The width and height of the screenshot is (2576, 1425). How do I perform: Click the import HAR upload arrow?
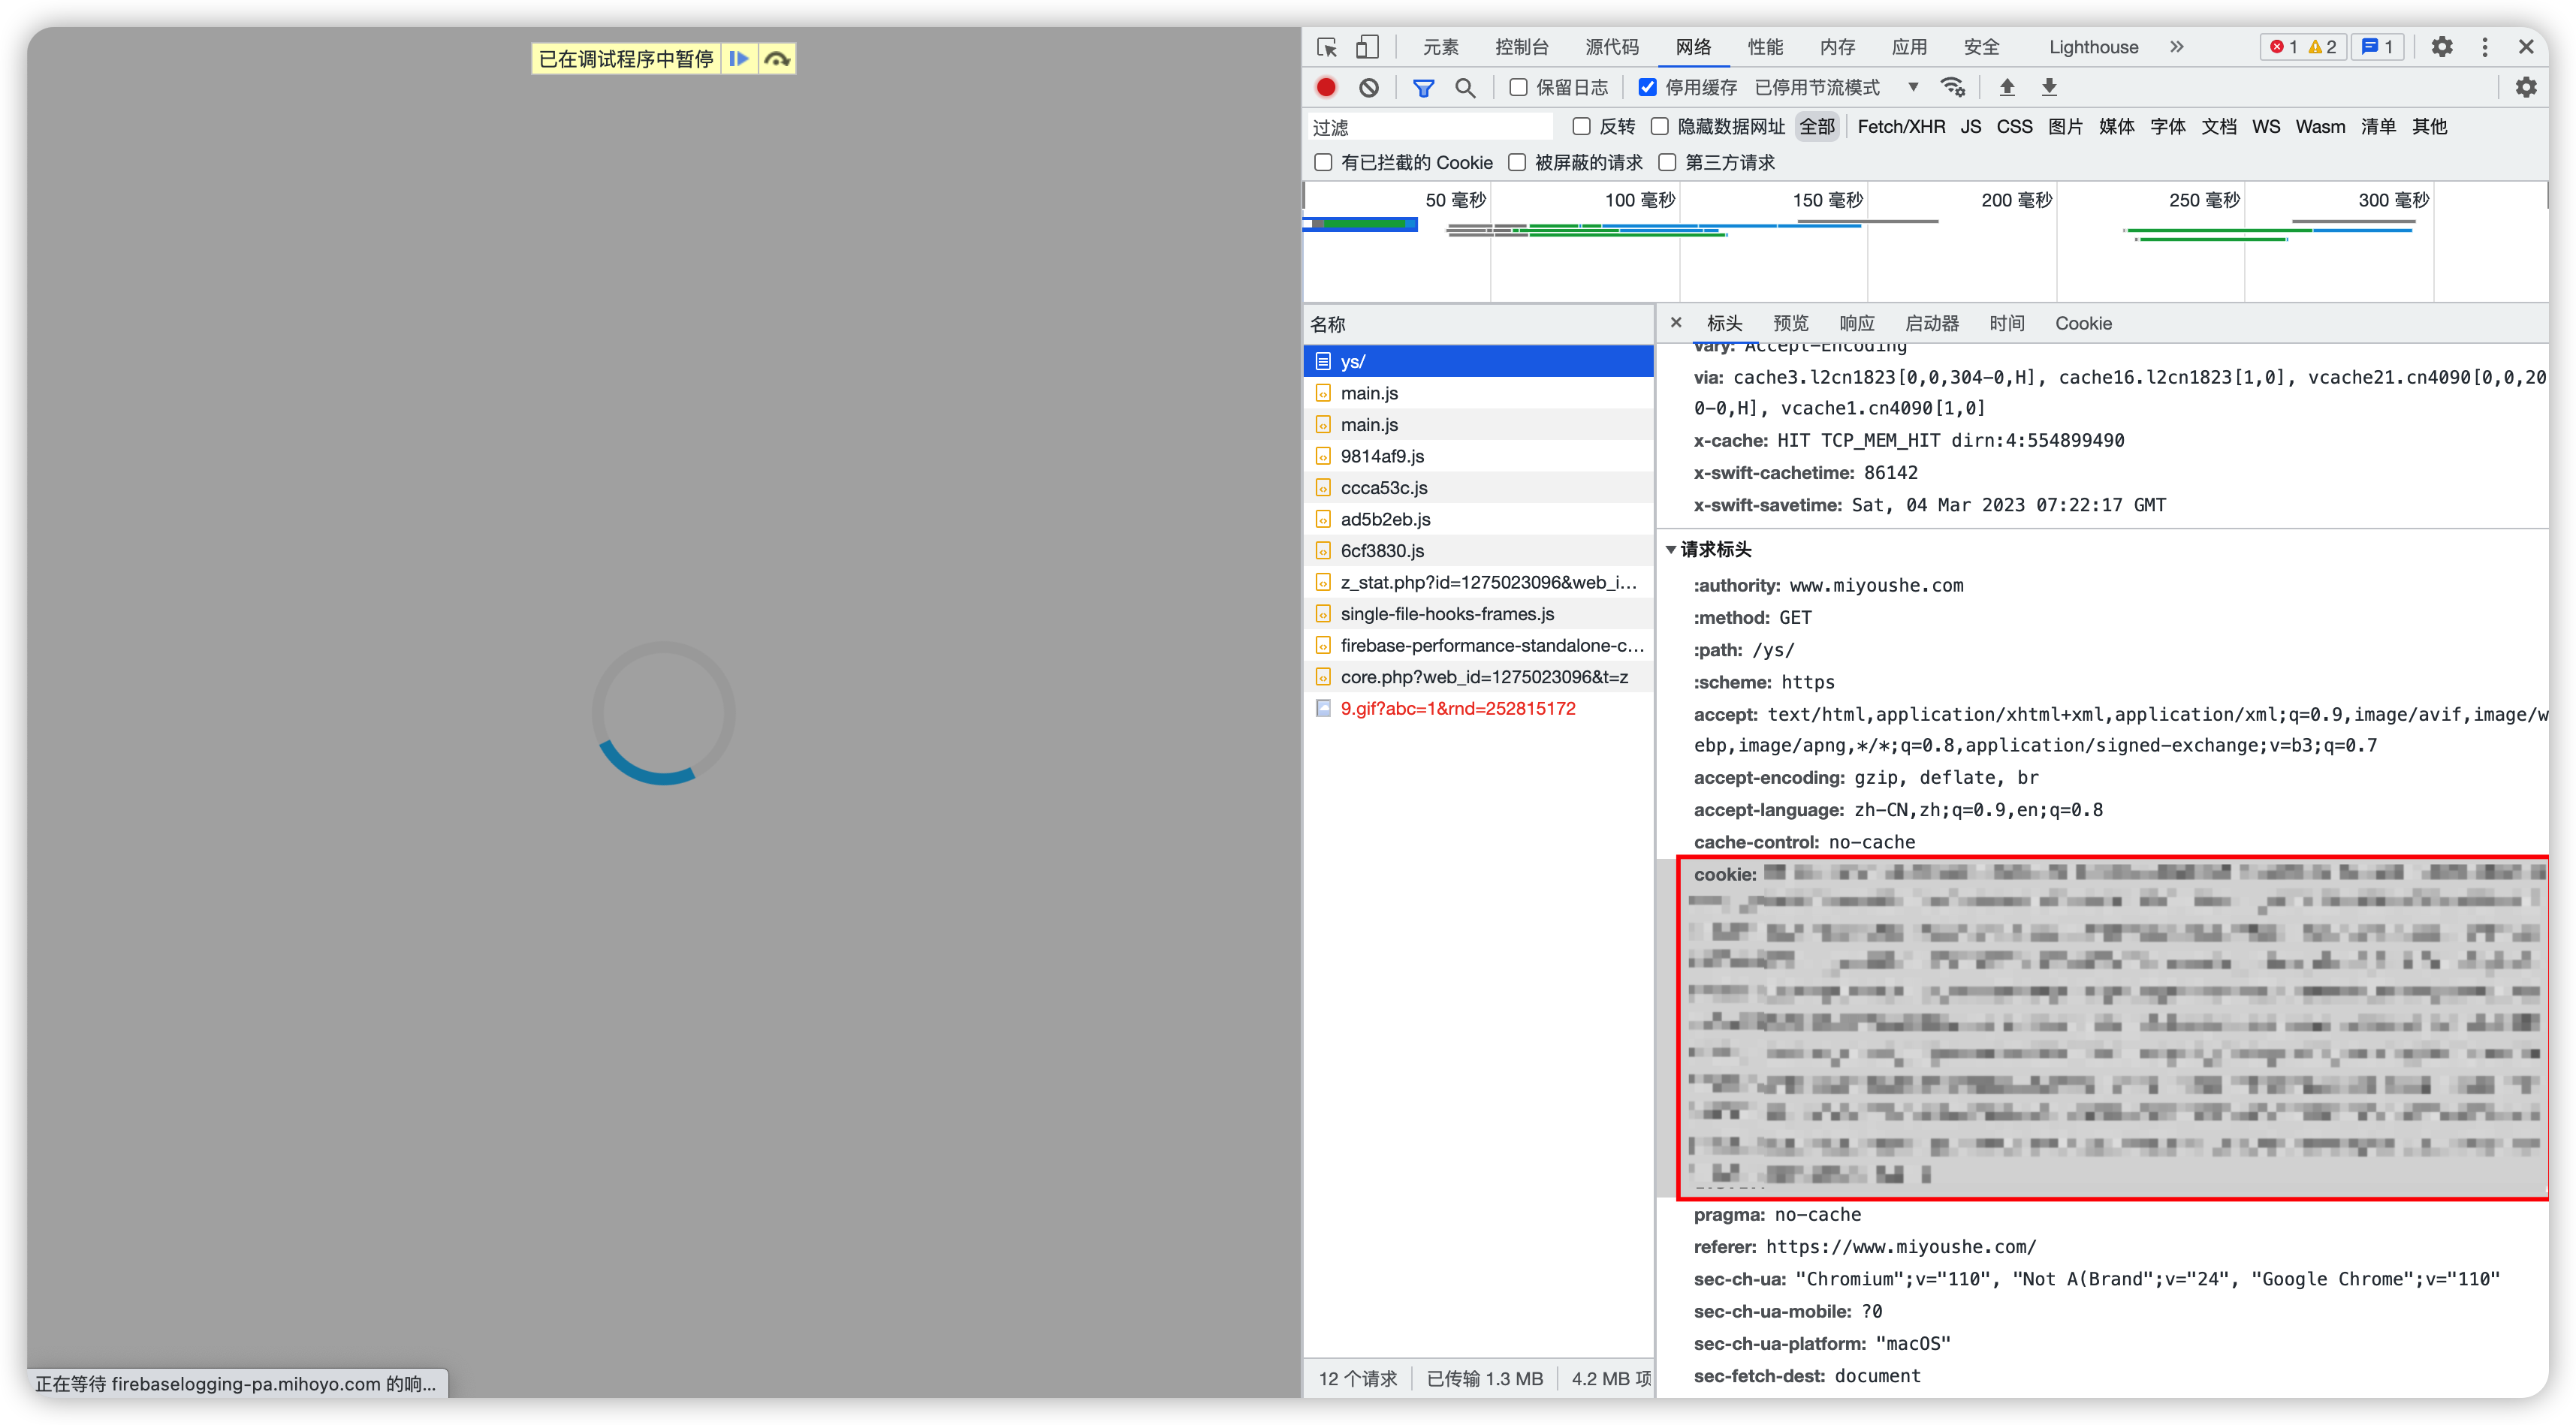[x=2007, y=88]
